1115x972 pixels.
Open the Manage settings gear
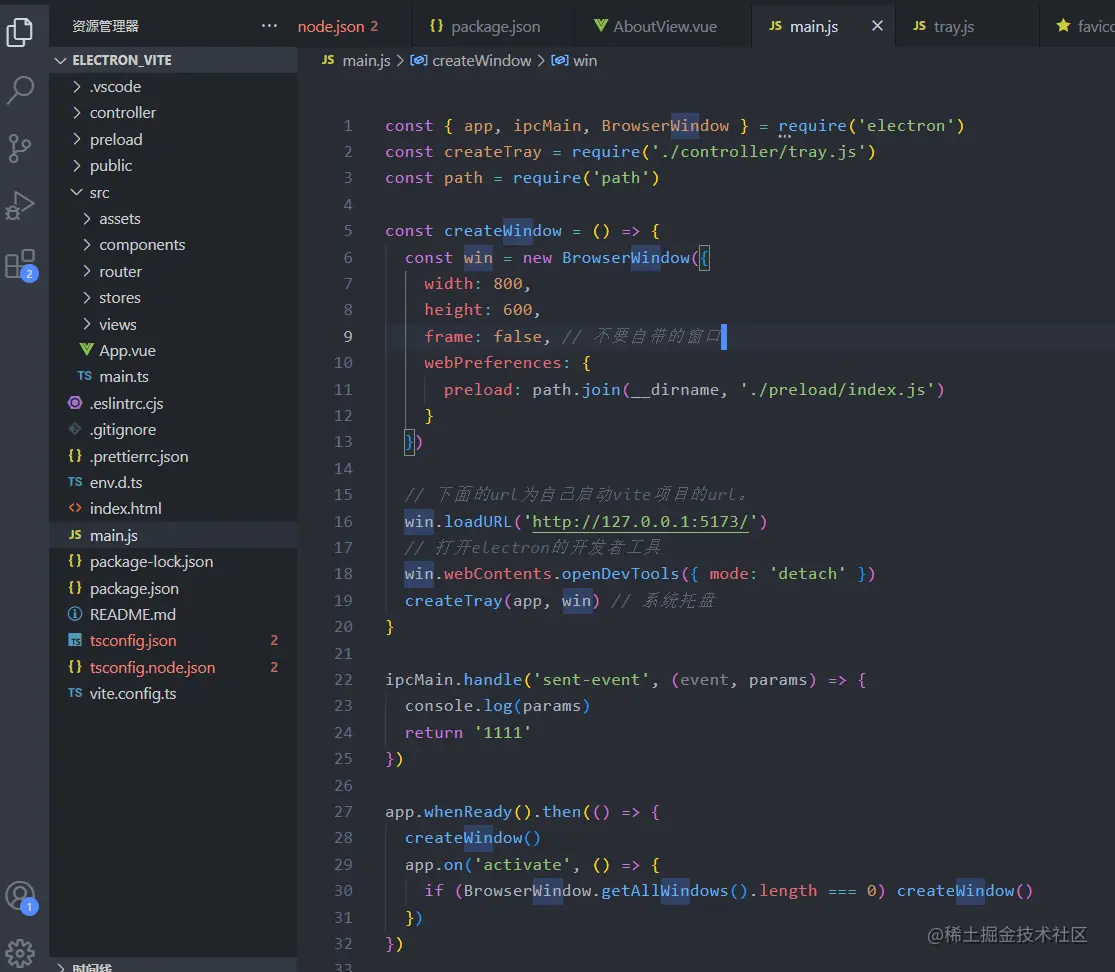[x=20, y=953]
